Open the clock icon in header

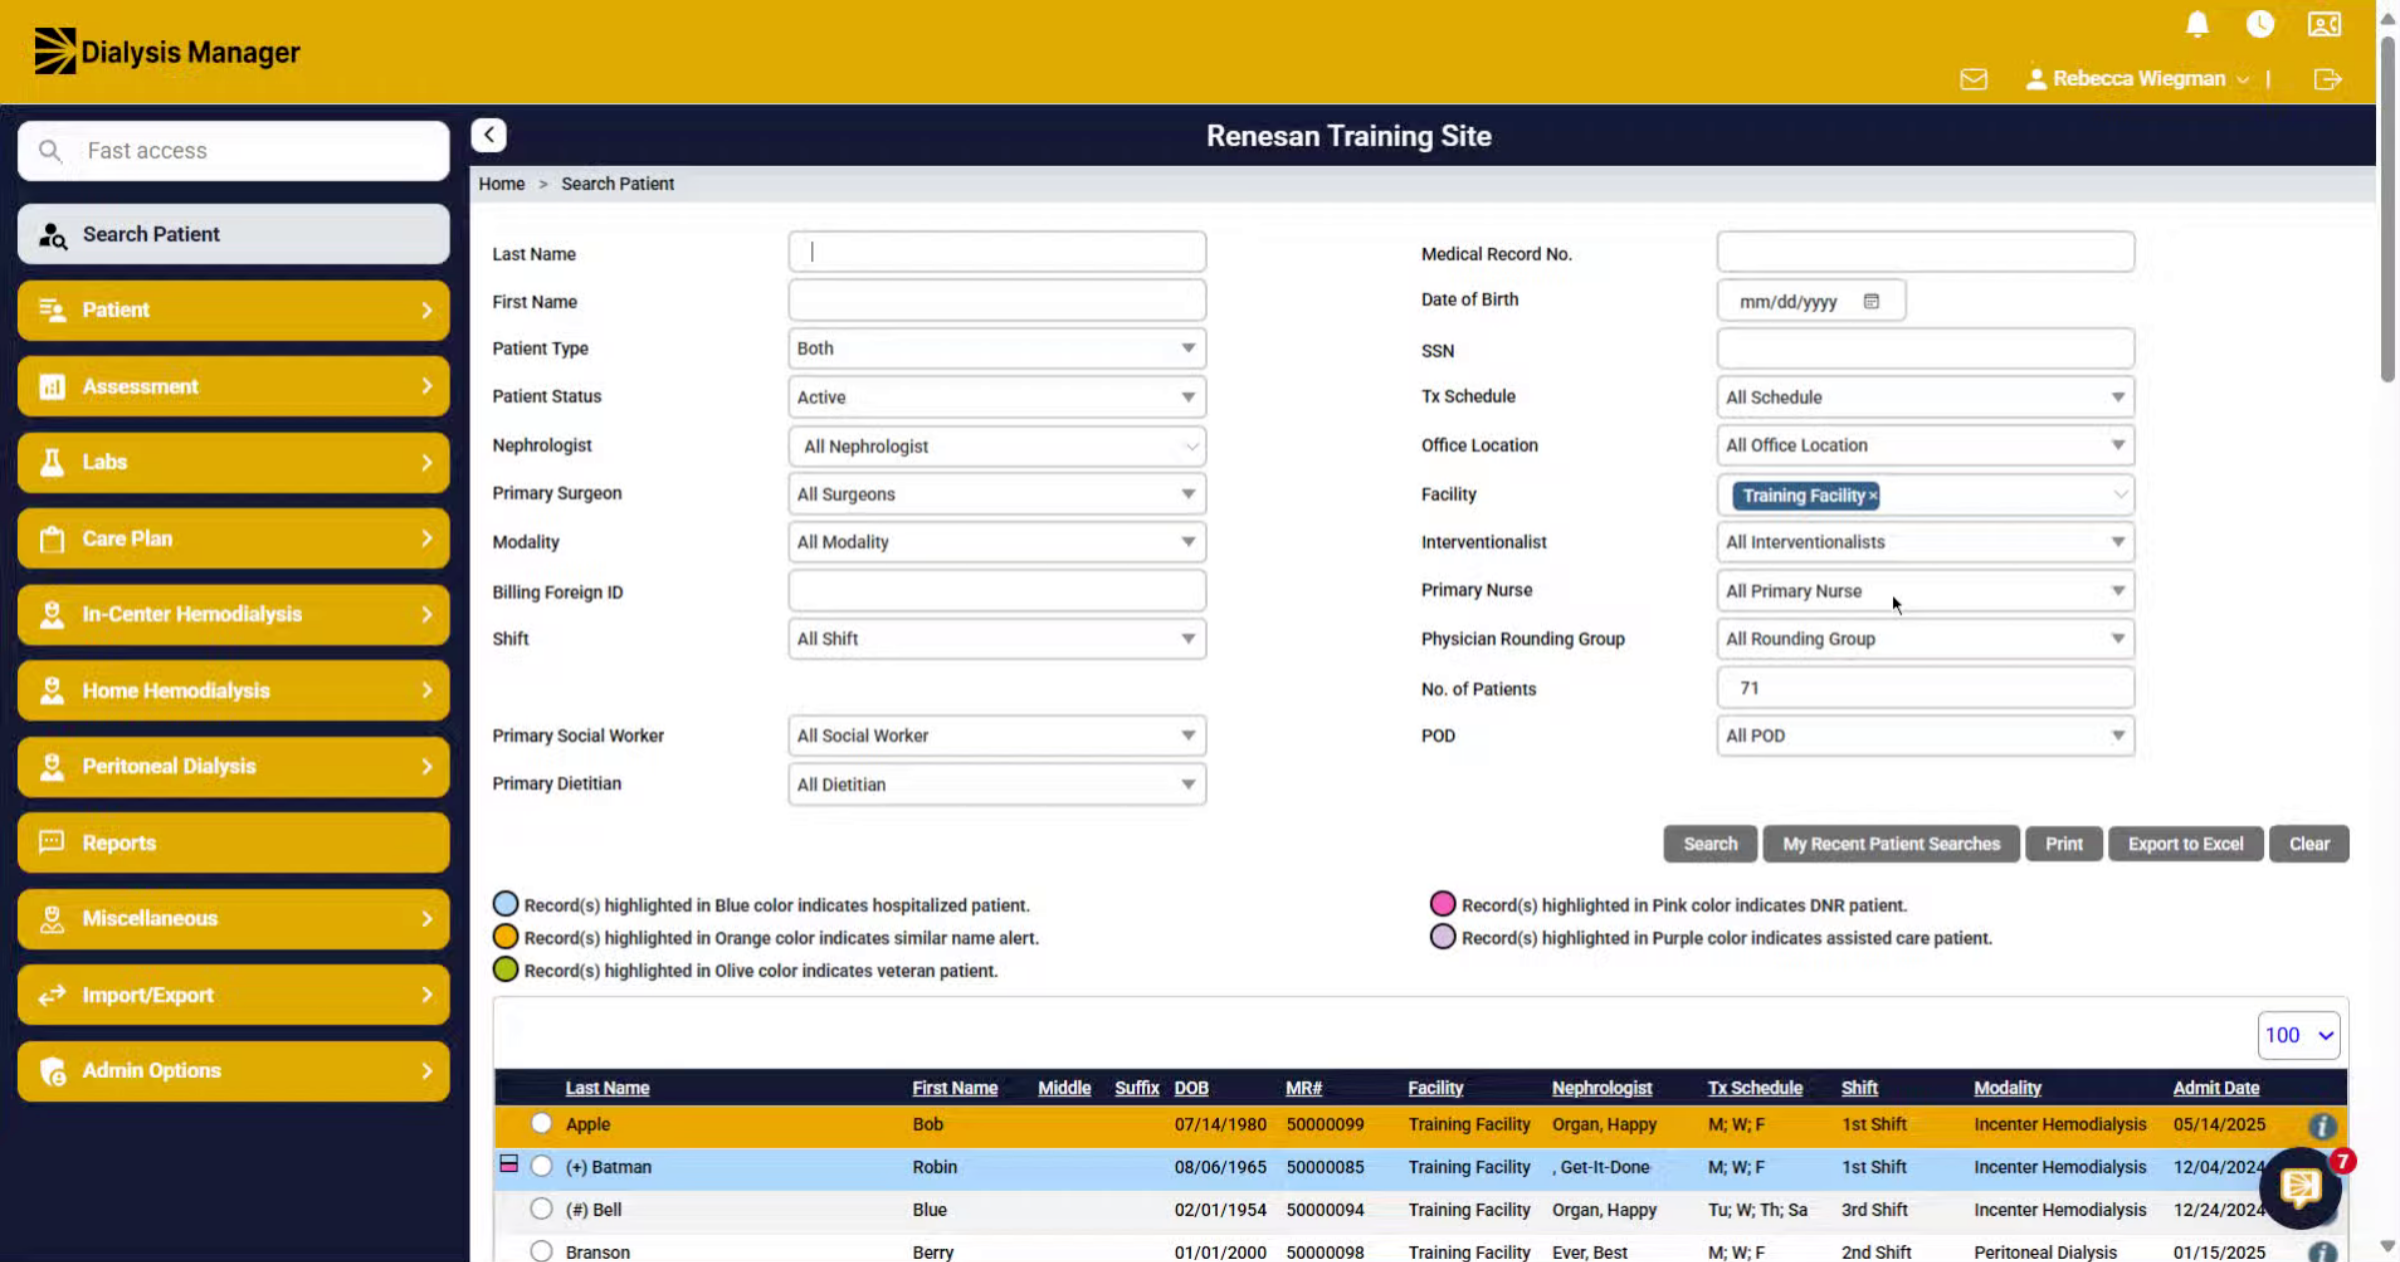[x=2260, y=24]
